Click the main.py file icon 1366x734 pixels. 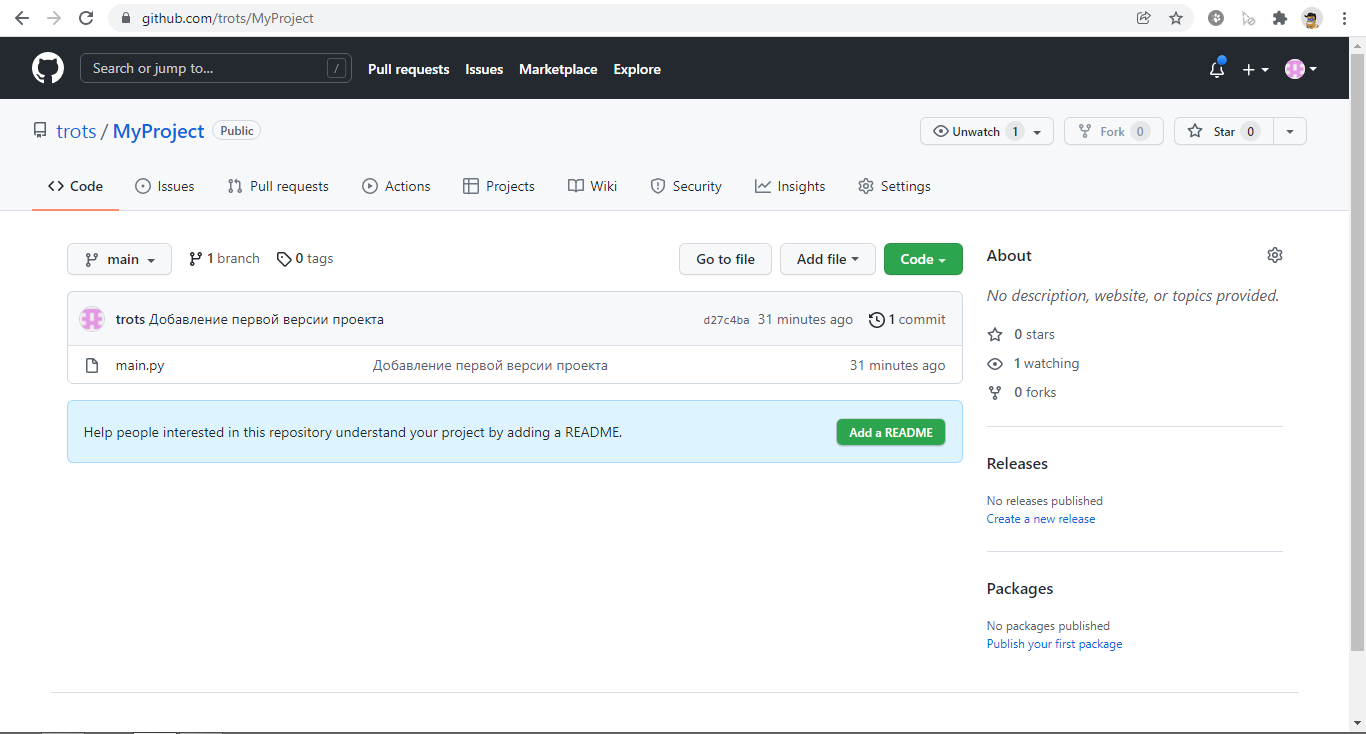(x=92, y=365)
